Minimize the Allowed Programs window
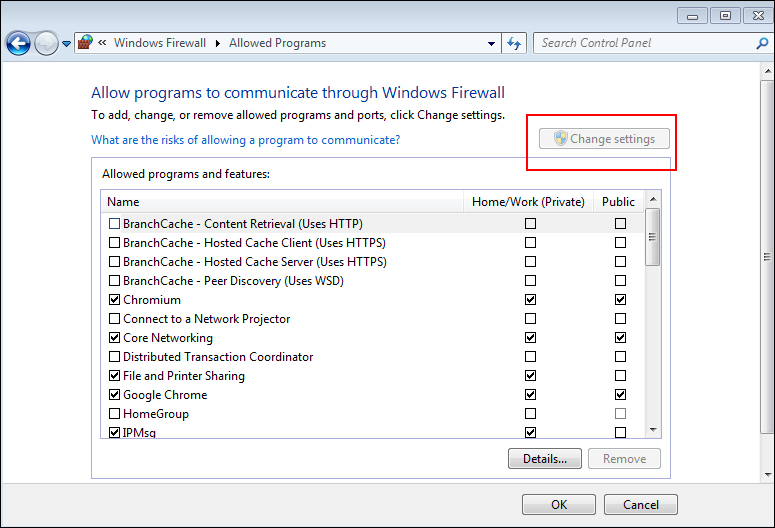The image size is (775, 528). click(x=692, y=16)
